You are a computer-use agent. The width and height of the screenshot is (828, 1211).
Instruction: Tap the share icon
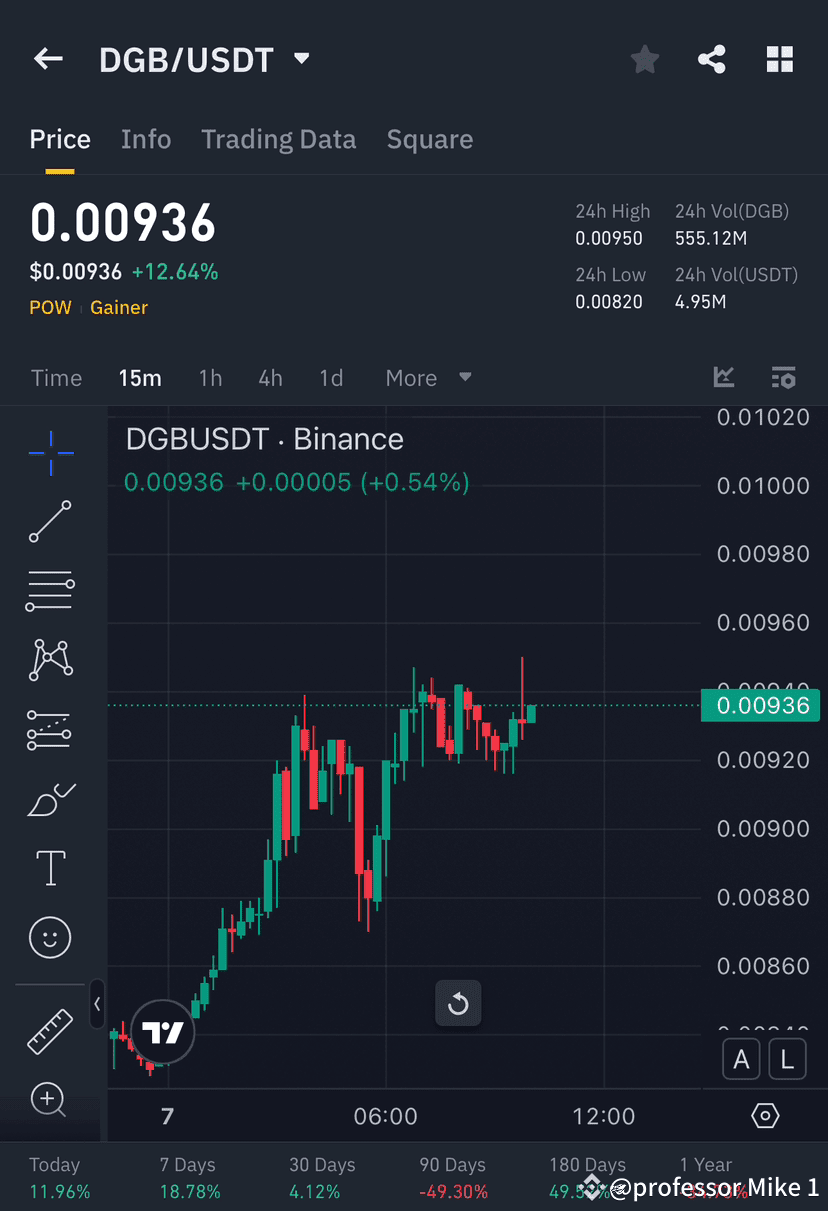coord(712,59)
